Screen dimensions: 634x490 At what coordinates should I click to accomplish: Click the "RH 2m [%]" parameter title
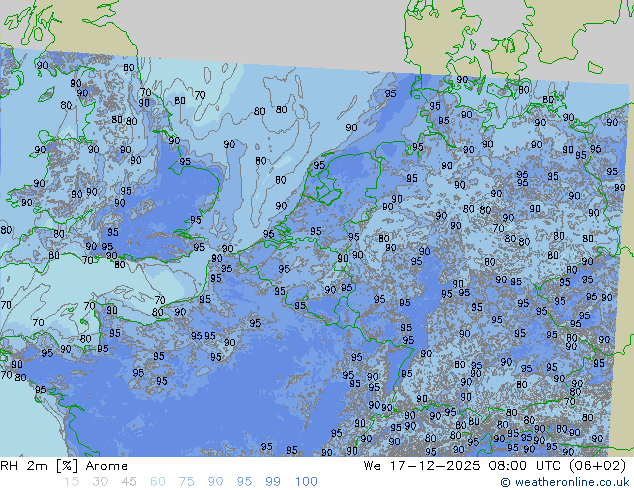(38, 466)
